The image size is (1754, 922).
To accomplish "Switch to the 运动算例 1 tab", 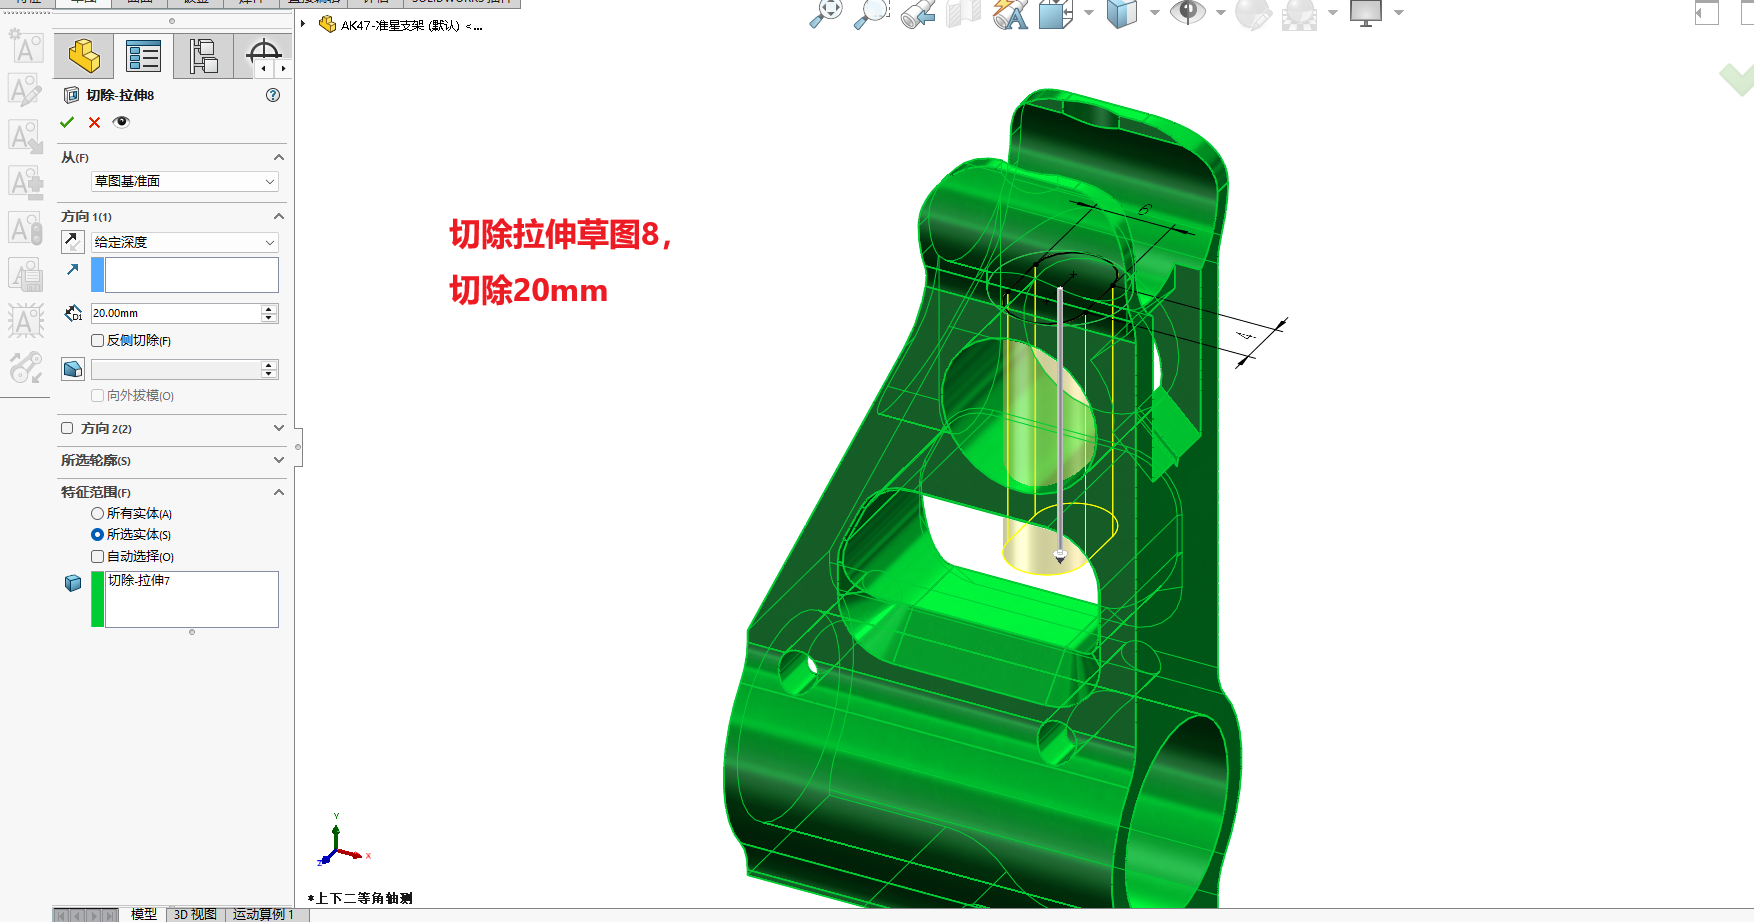I will [263, 914].
